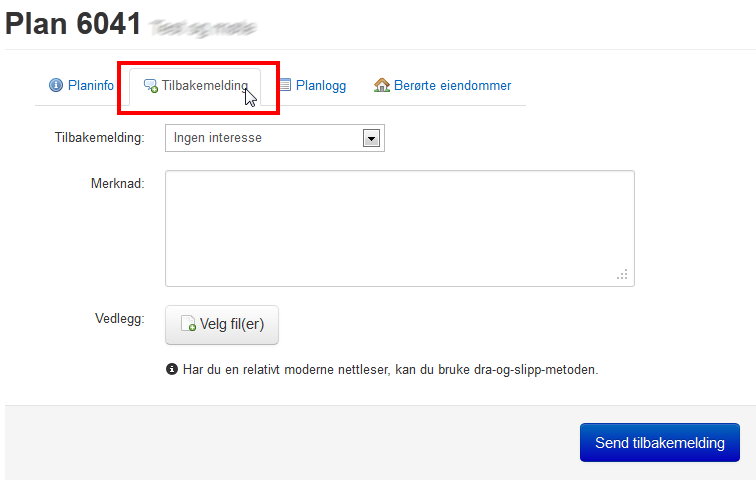Click the house icon beside Berørte eiendommer

382,86
